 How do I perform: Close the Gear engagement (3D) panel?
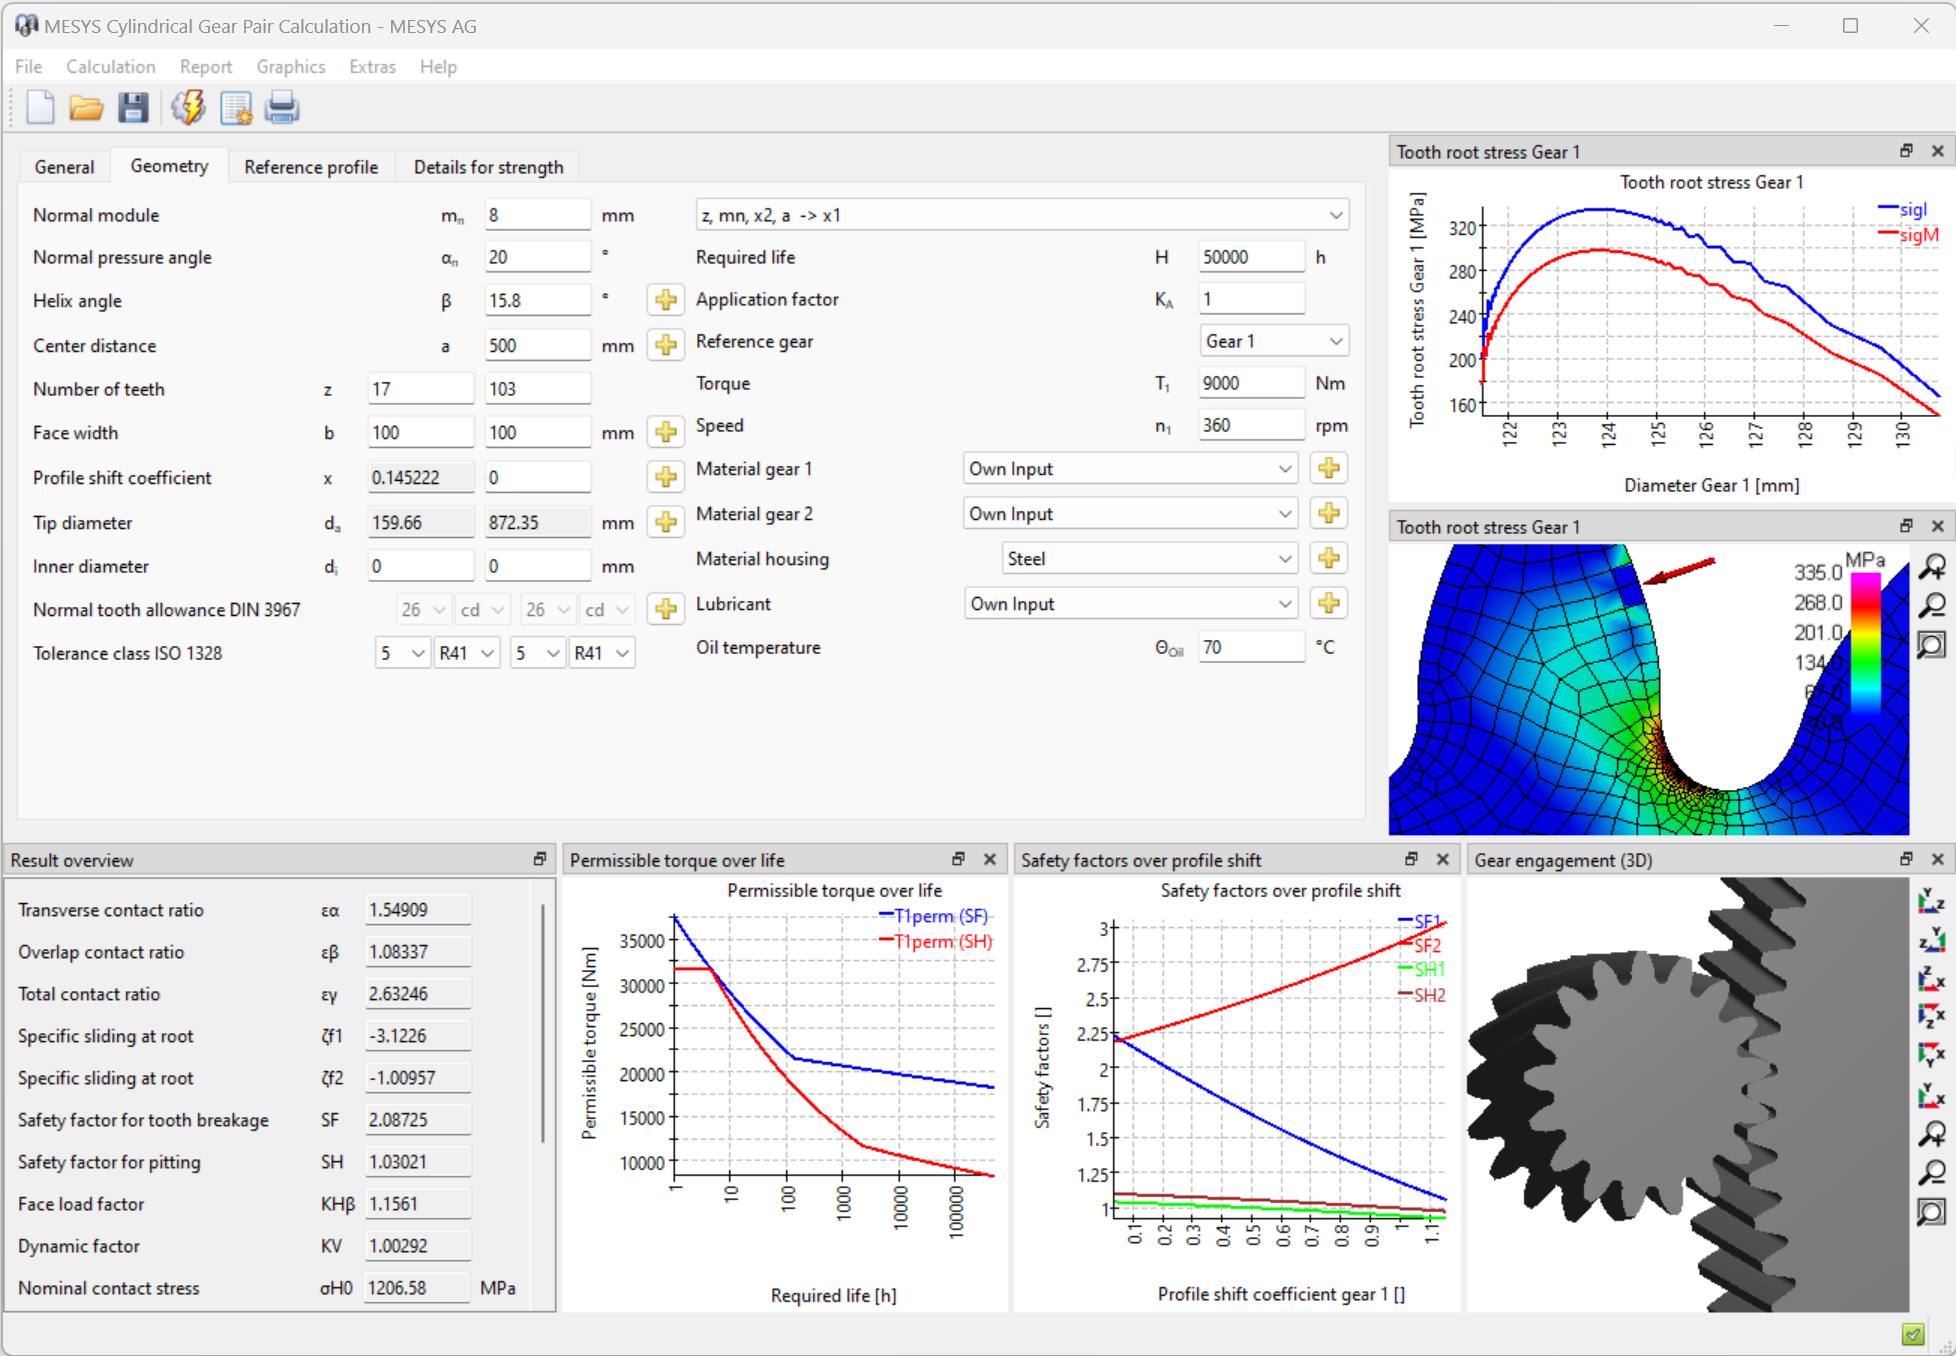click(x=1938, y=859)
